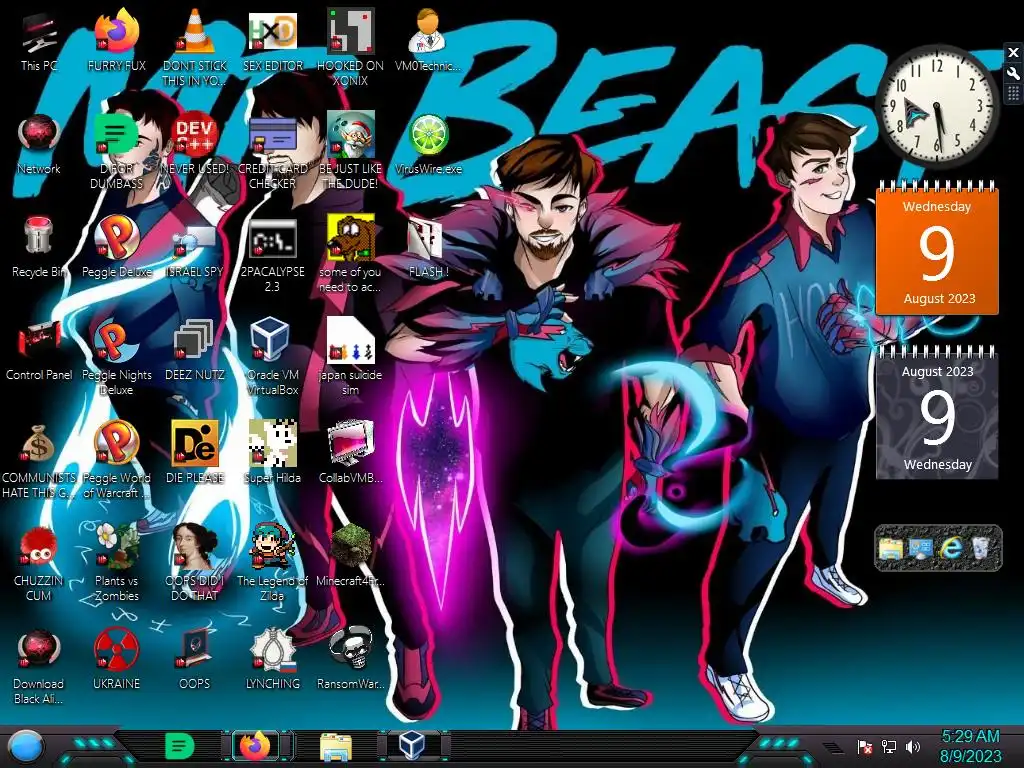Open VirtualBox from the taskbar
The height and width of the screenshot is (768, 1024).
tap(412, 746)
